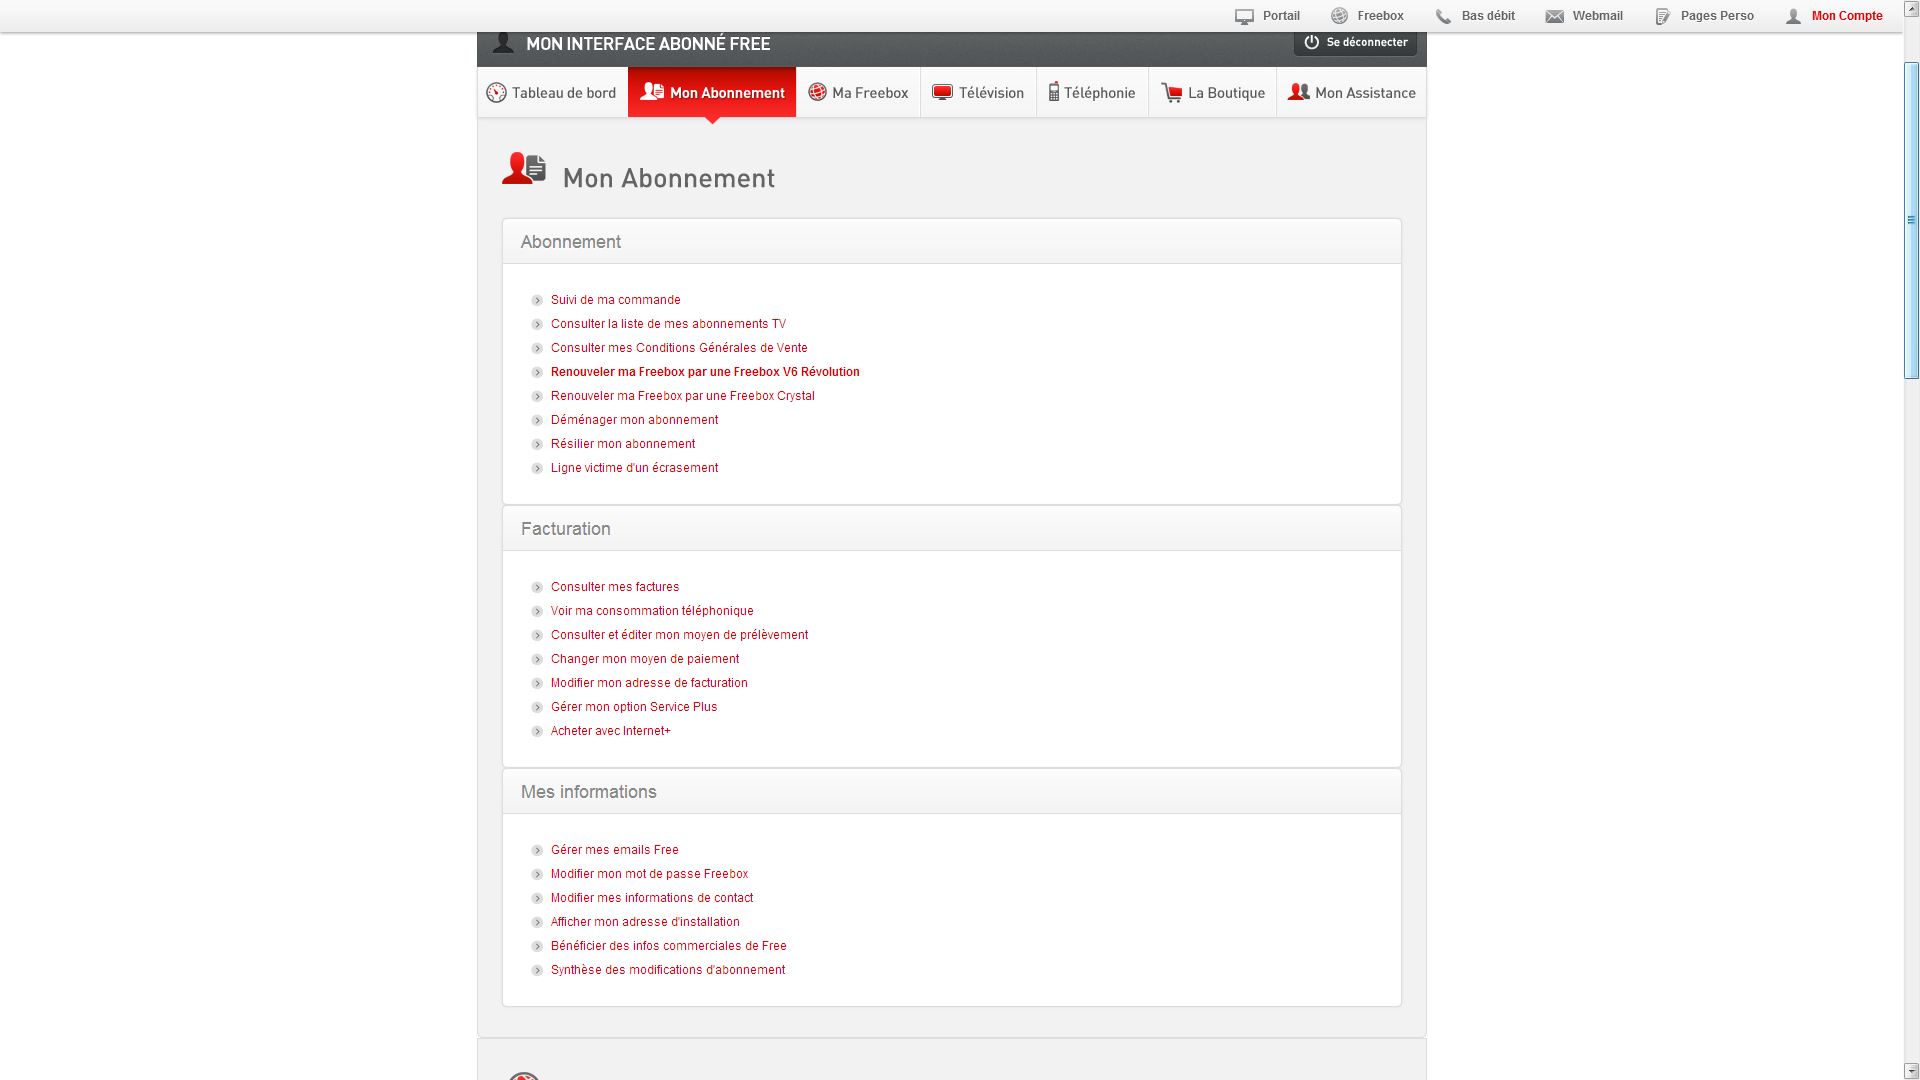Click the Portail monitor icon

click(x=1244, y=16)
